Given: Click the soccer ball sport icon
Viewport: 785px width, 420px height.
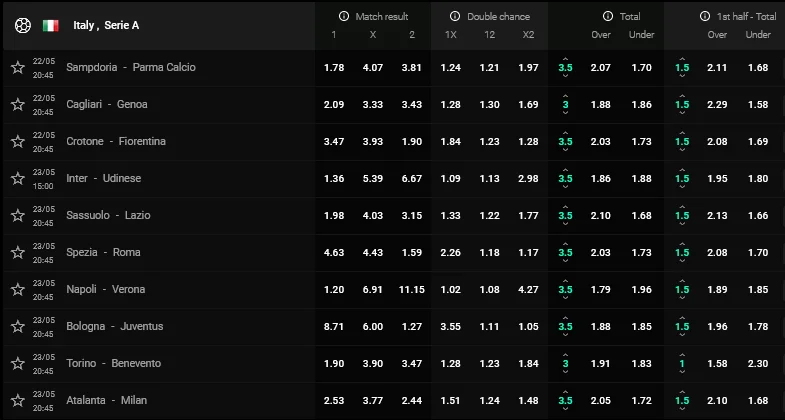Looking at the screenshot, I should [22, 25].
